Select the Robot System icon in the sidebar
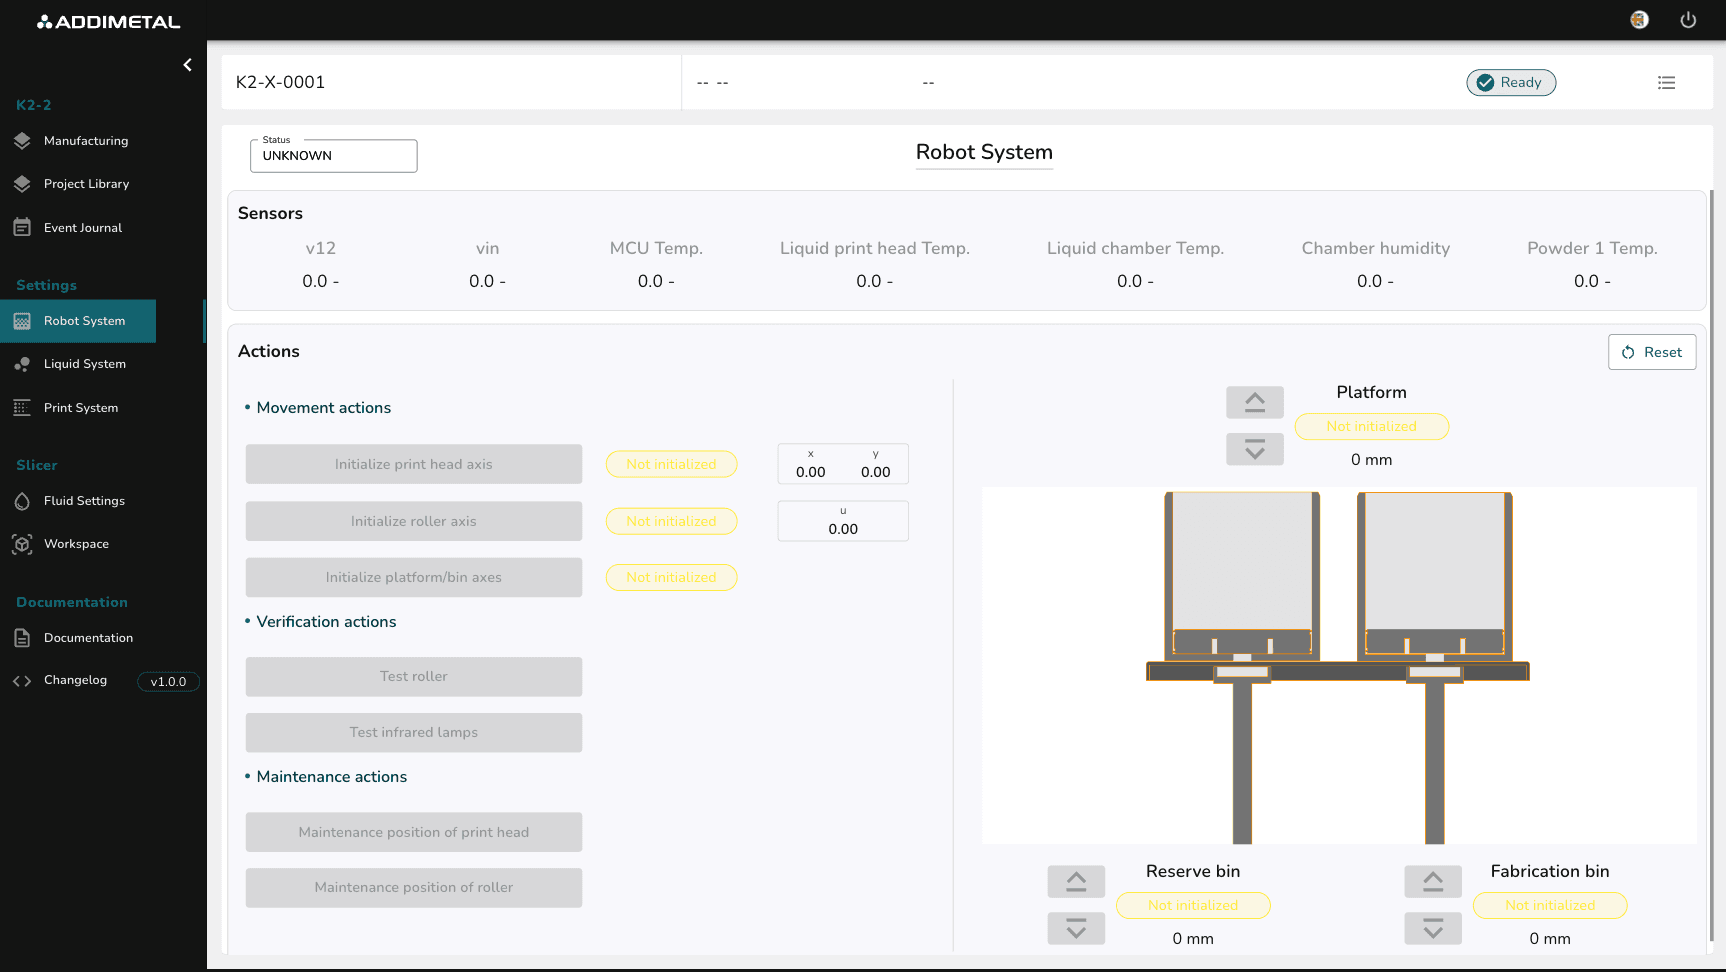Screen dimensions: 1726x972 (22, 320)
